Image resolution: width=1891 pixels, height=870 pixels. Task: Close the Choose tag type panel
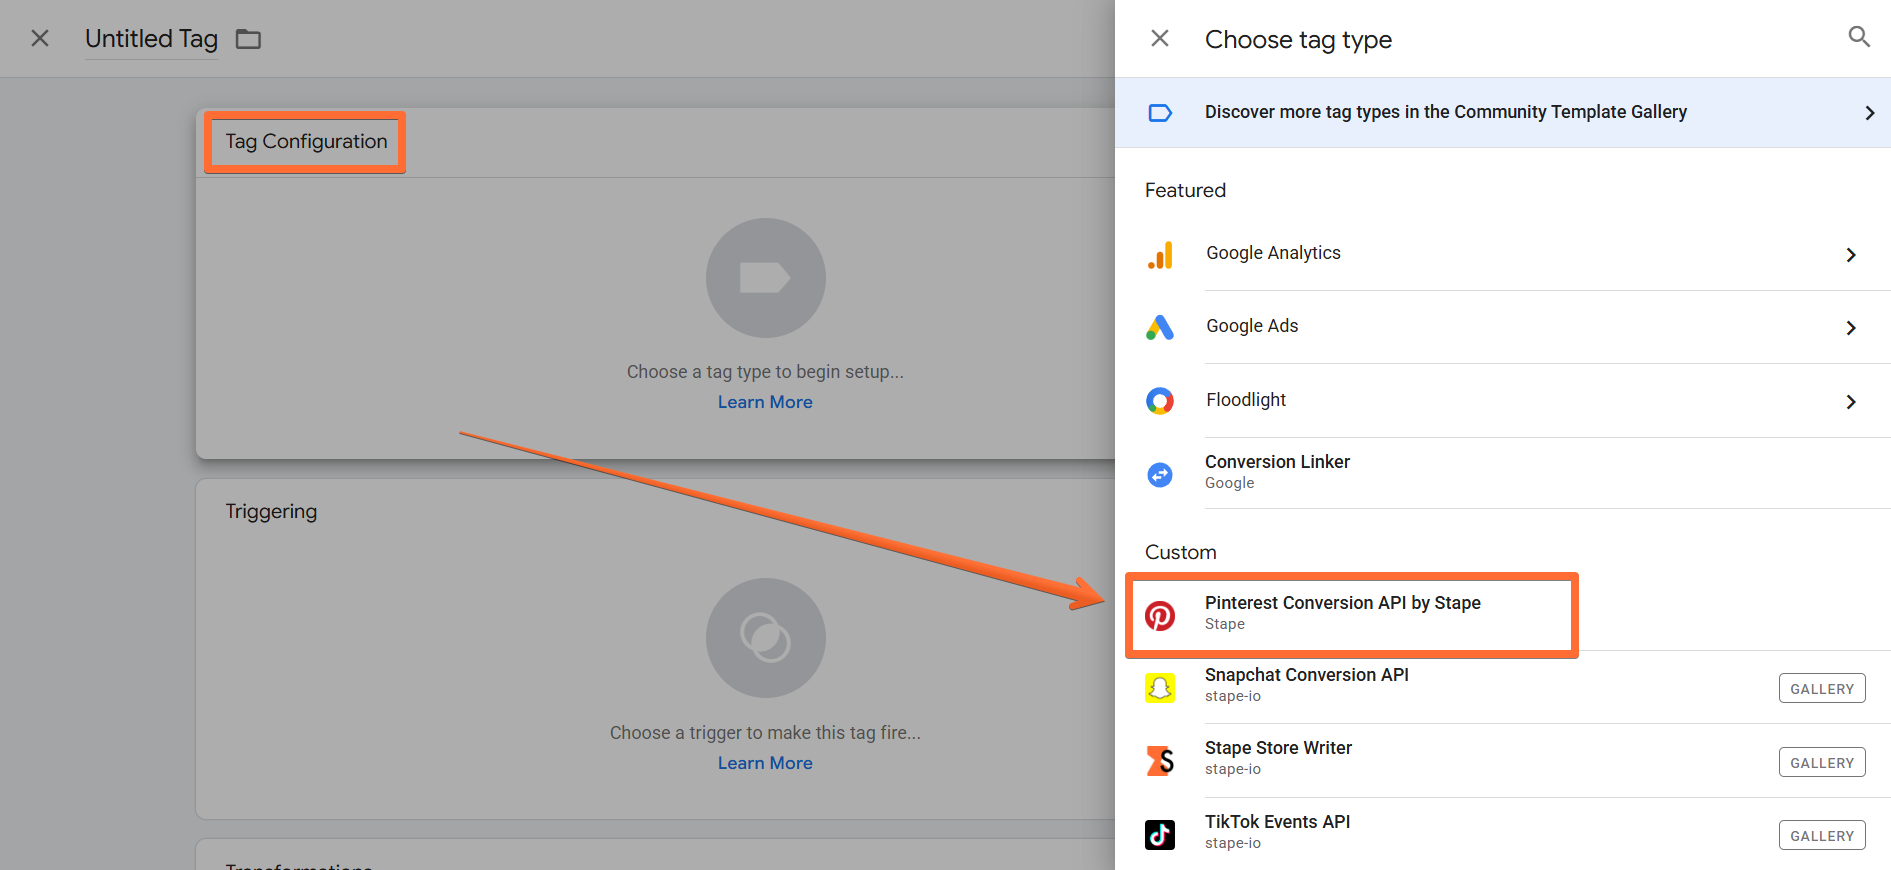tap(1160, 38)
